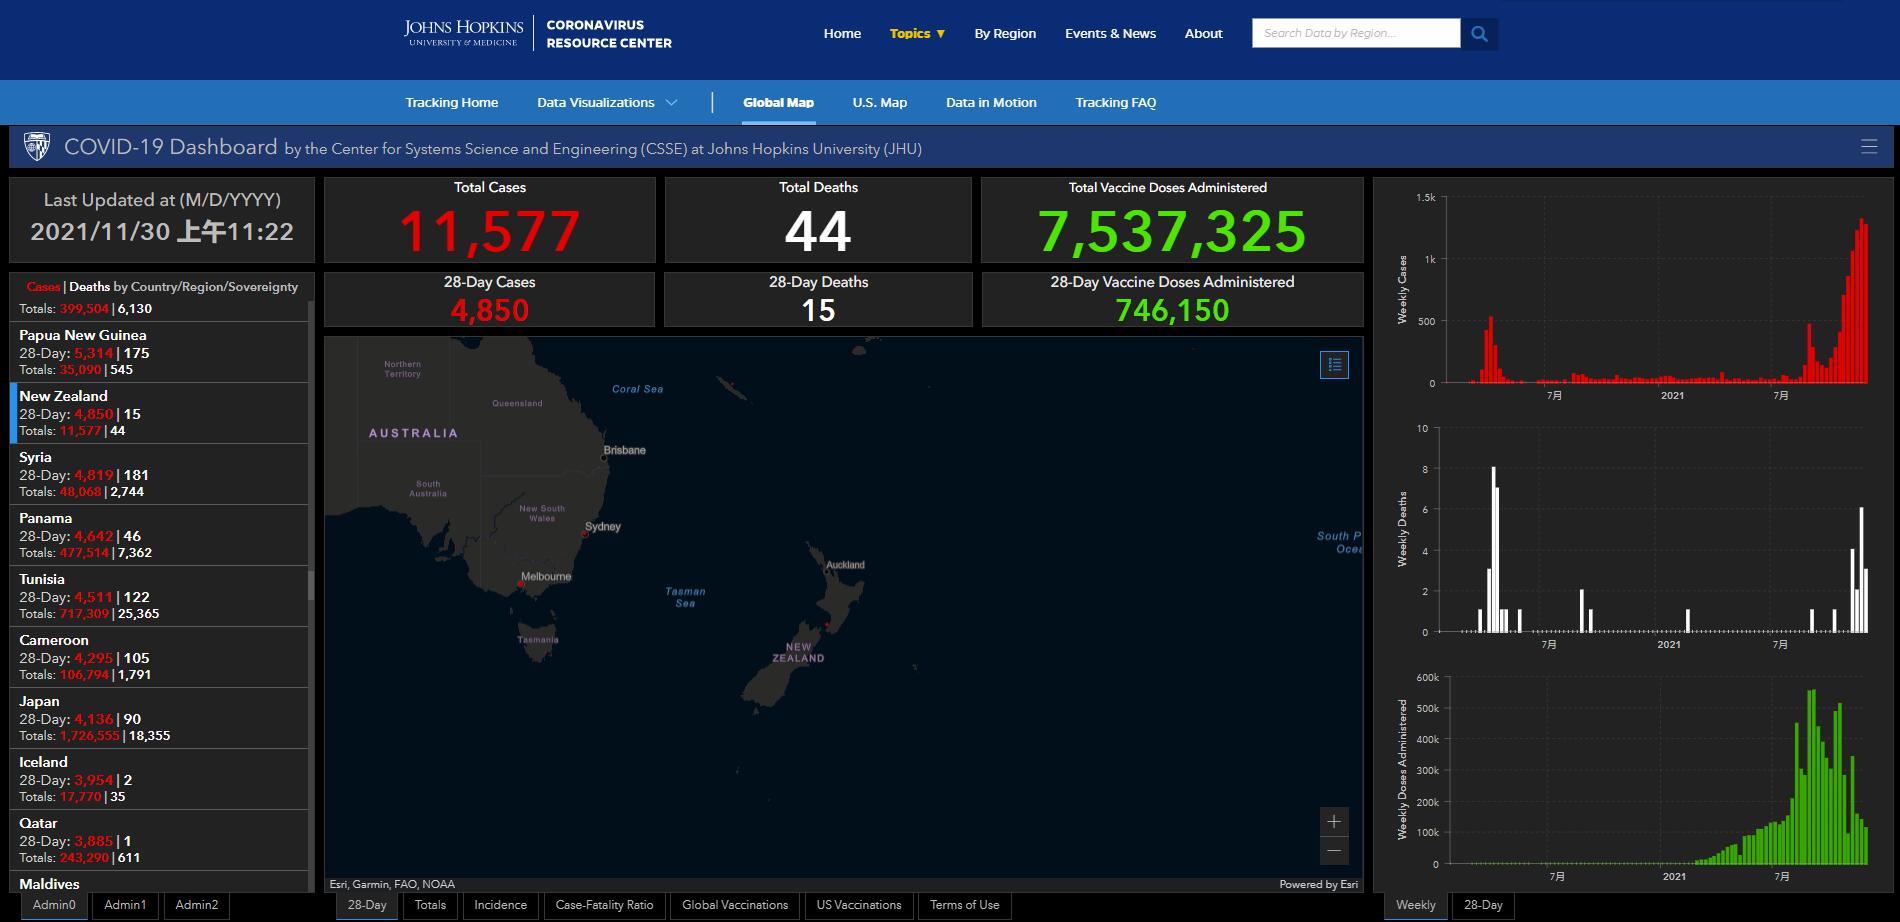Expand the Data Visualizations dropdown
Image resolution: width=1900 pixels, height=922 pixels.
pyautogui.click(x=607, y=103)
